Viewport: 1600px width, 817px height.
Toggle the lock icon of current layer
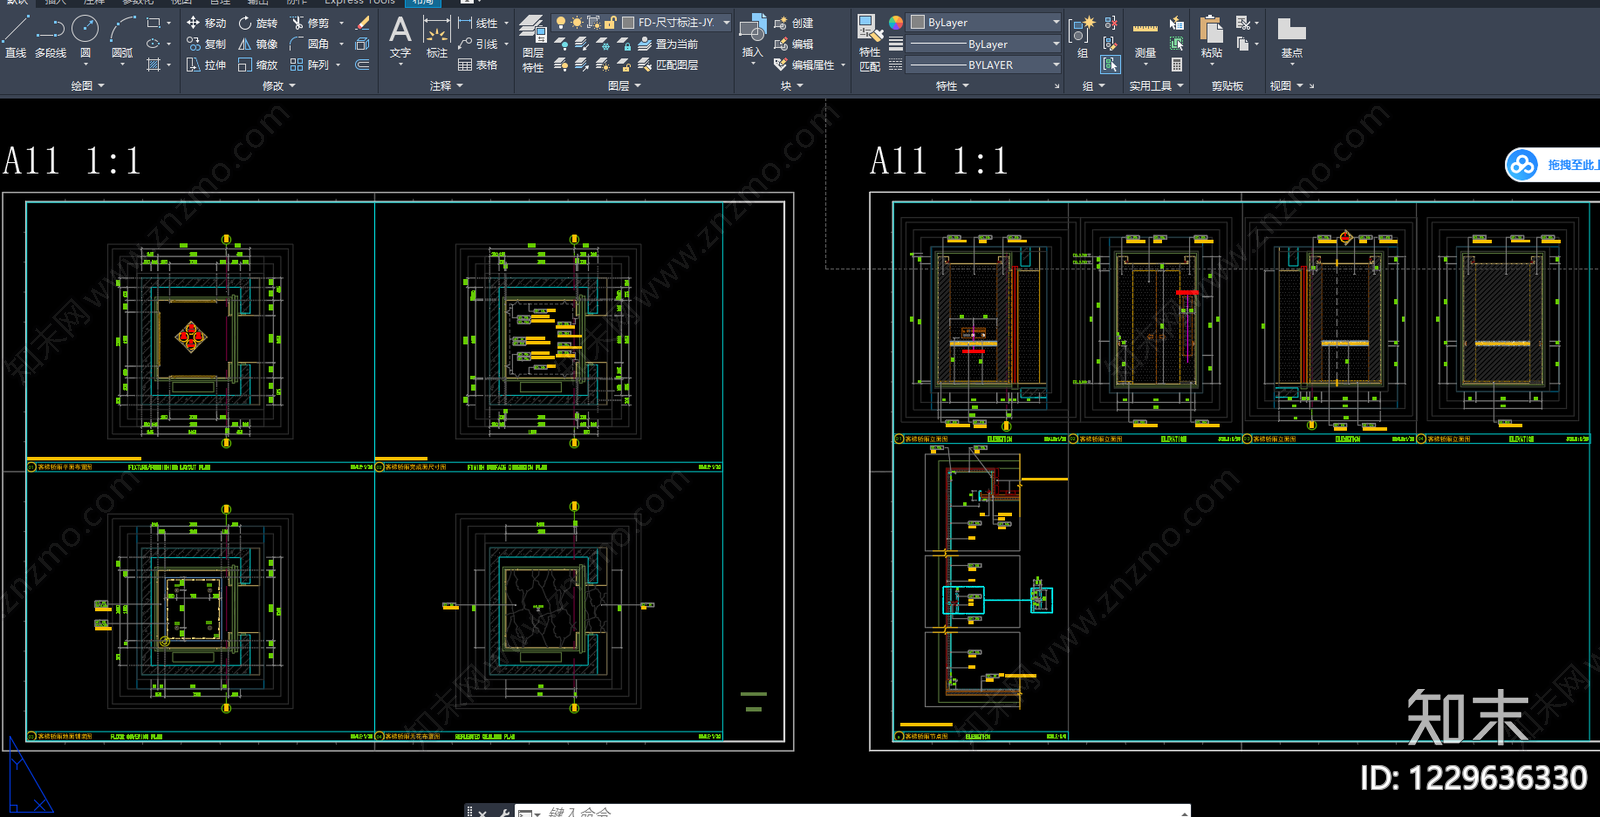click(609, 22)
